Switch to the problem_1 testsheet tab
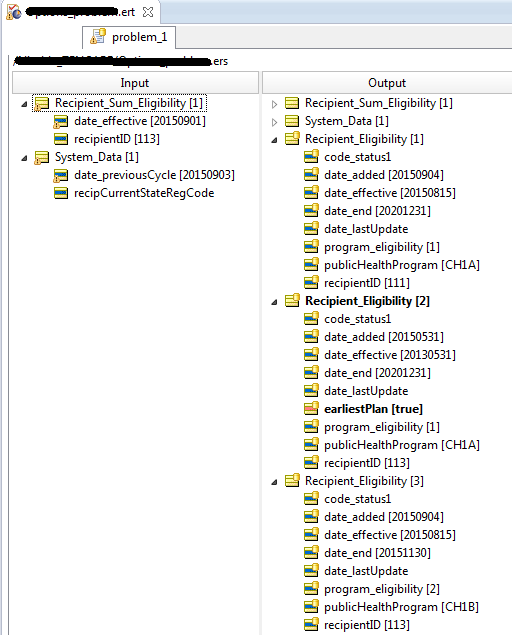 click(x=129, y=37)
